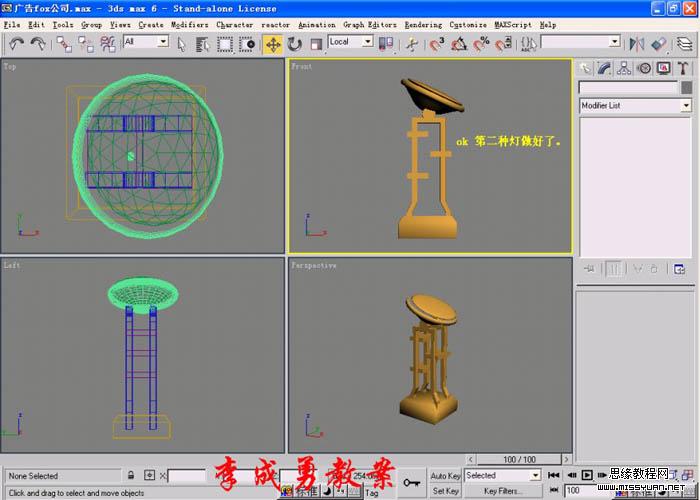Open the Mirror tool in toolbar

point(636,44)
